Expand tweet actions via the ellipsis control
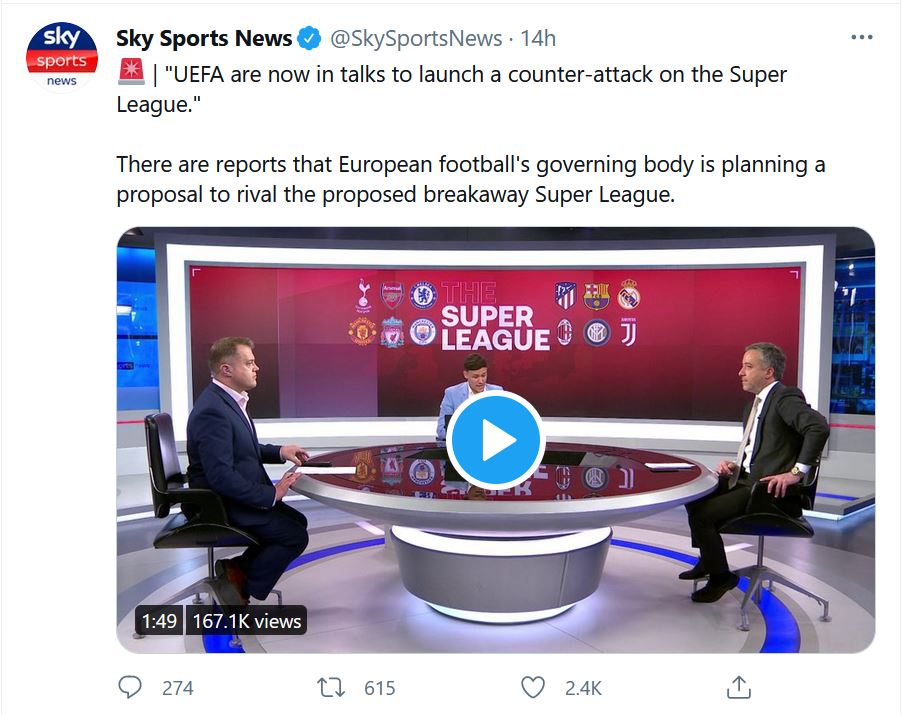Image resolution: width=911 pixels, height=715 pixels. click(x=860, y=36)
